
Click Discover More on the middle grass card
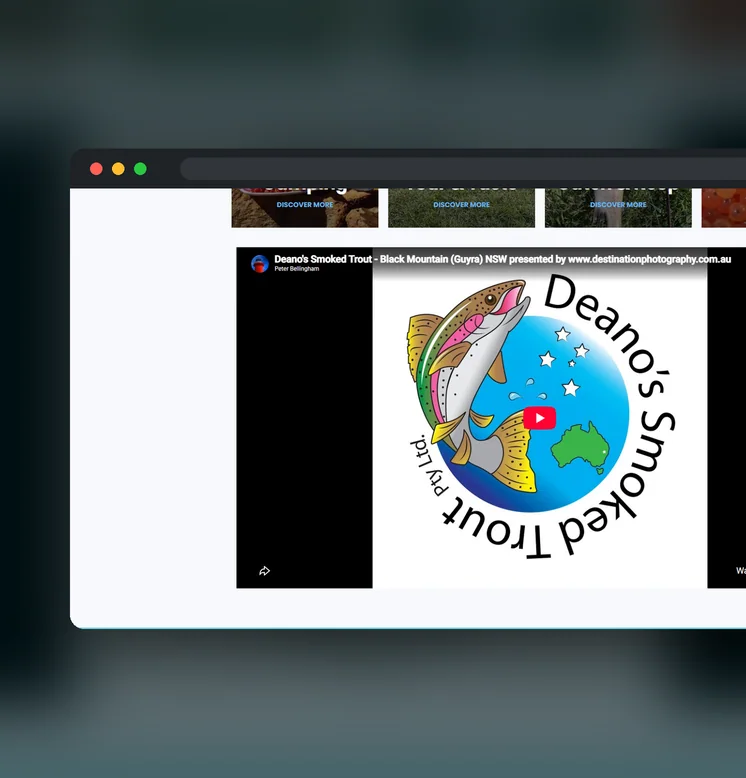point(461,204)
